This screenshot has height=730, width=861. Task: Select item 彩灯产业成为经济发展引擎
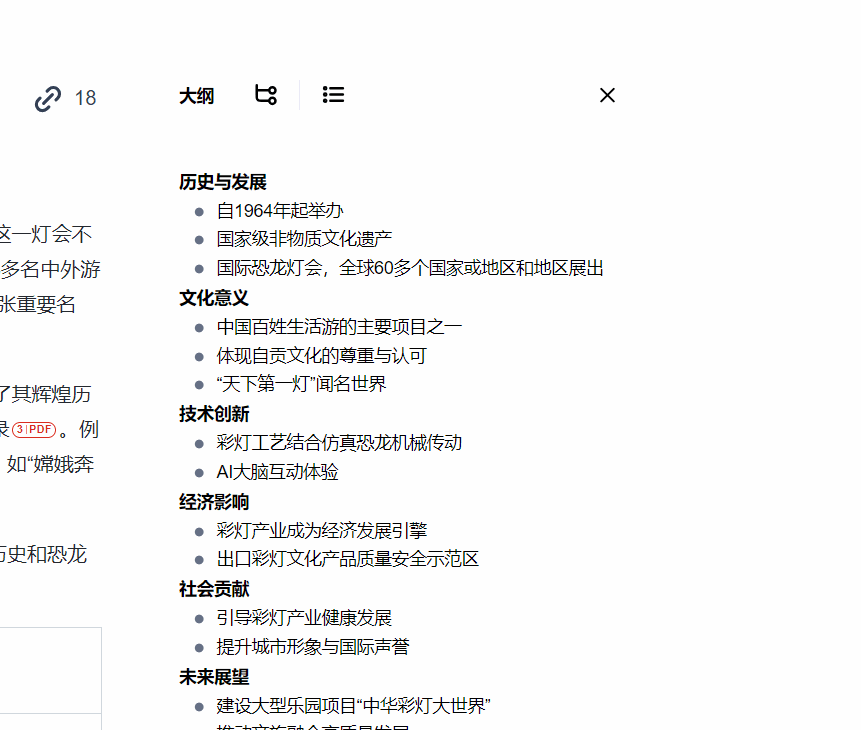click(322, 531)
